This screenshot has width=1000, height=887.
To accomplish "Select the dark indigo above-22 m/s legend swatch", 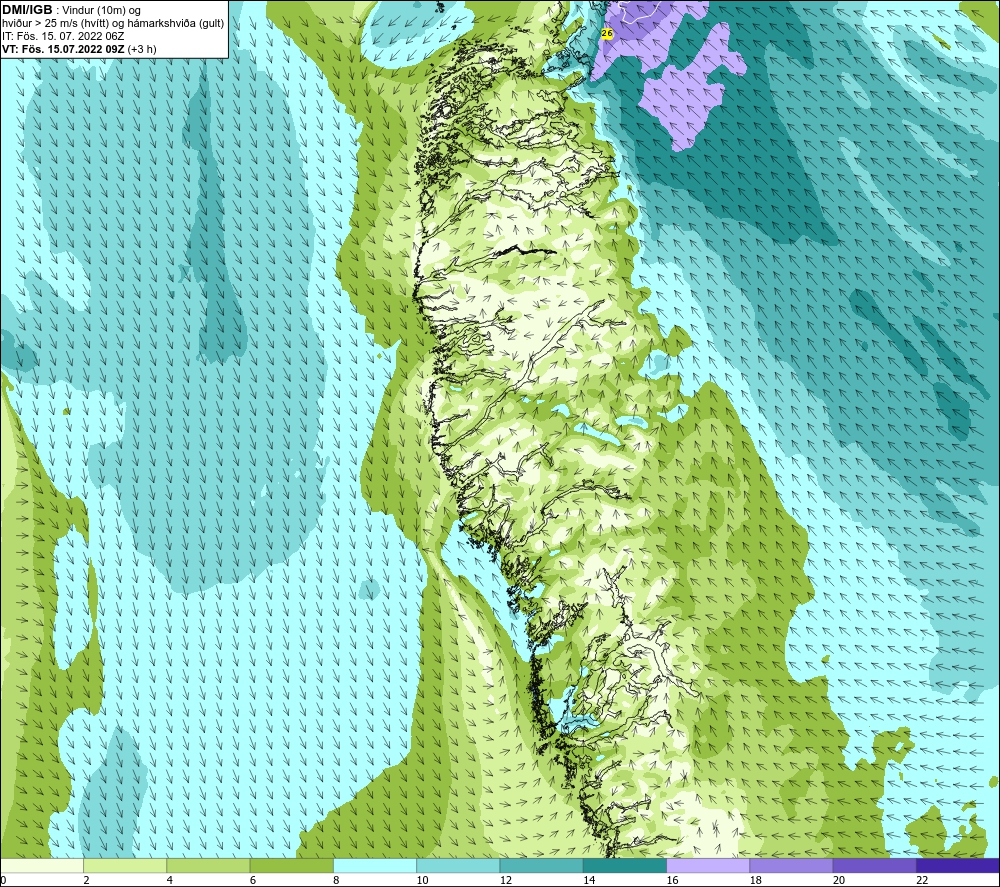I will (957, 865).
